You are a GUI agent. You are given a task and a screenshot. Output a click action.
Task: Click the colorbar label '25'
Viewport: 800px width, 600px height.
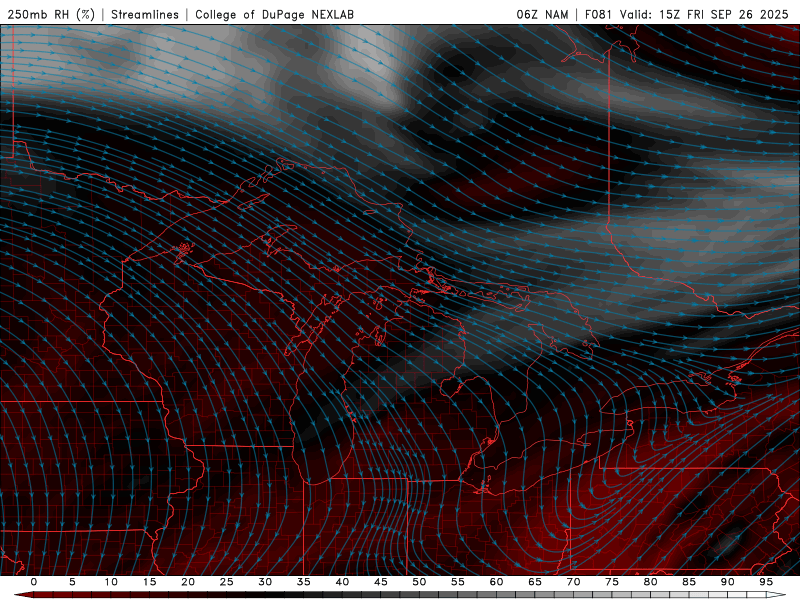(x=227, y=582)
